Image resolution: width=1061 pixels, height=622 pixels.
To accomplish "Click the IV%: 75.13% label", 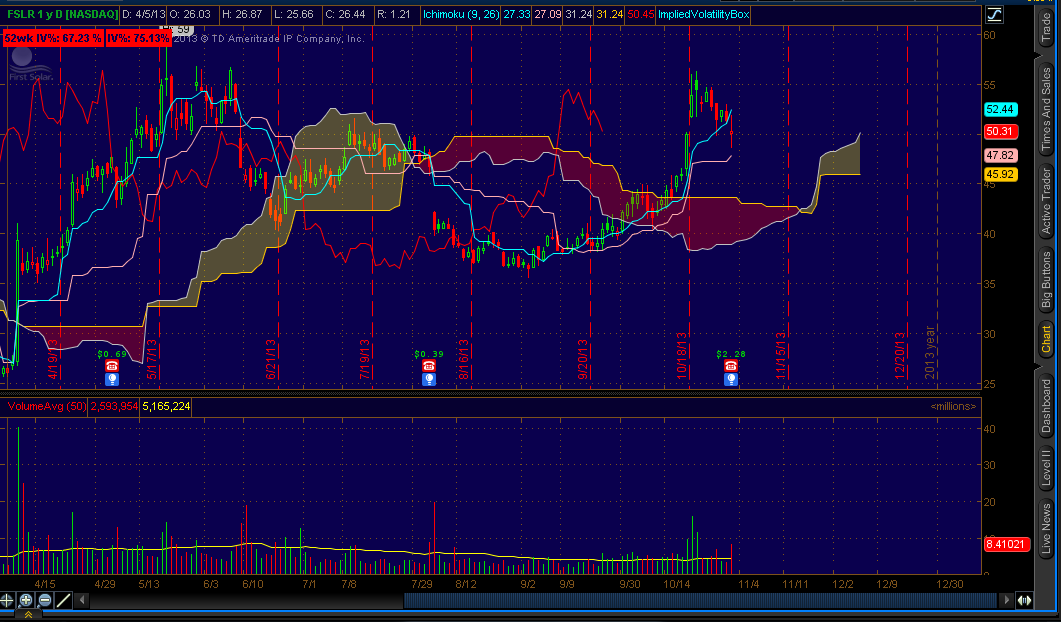I will [138, 38].
